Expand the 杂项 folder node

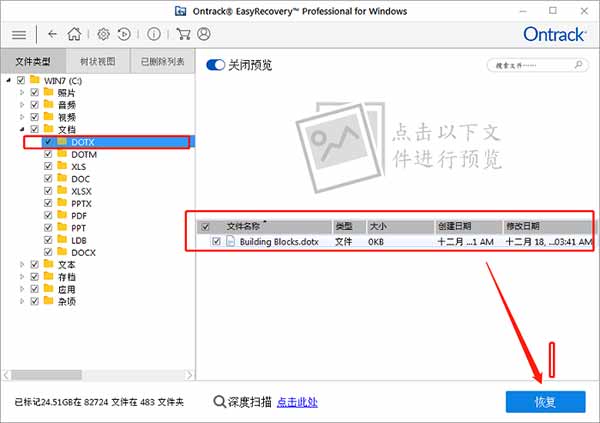(22, 301)
